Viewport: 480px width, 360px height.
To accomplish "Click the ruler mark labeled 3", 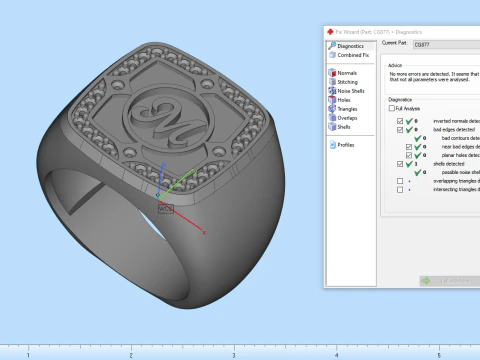I will pos(234,356).
